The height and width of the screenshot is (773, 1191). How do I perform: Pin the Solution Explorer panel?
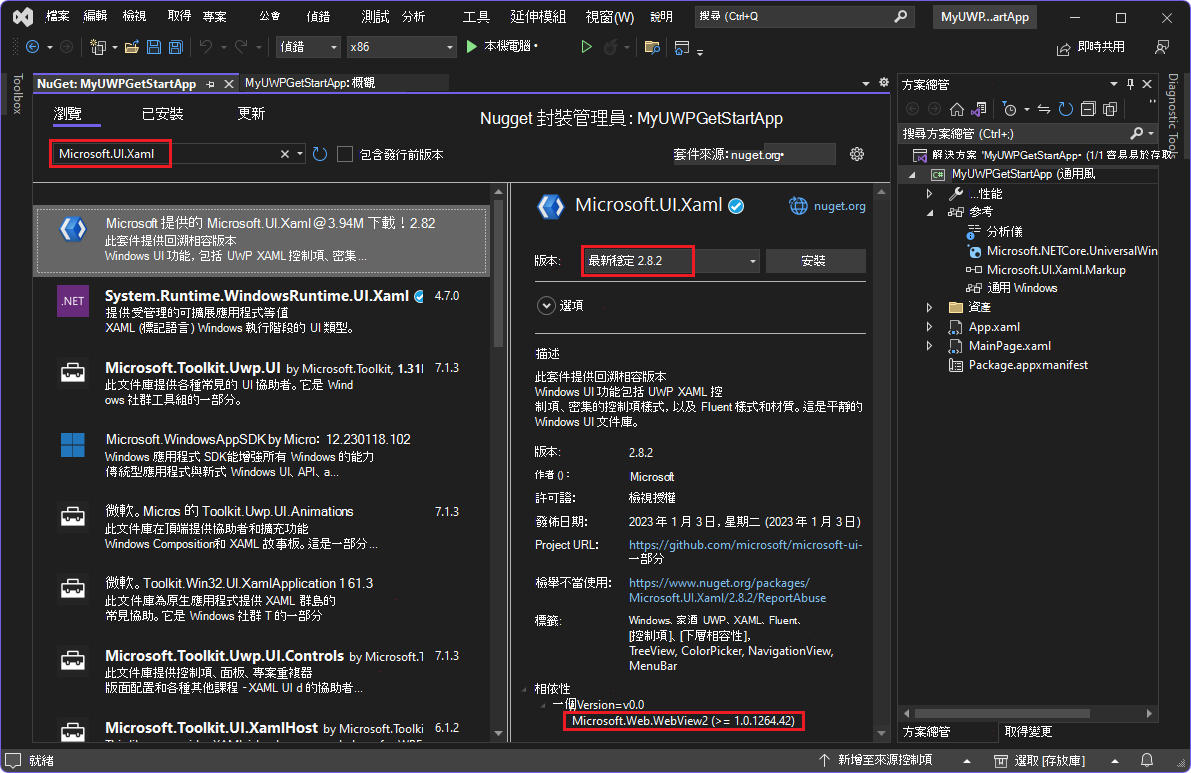pyautogui.click(x=1130, y=84)
